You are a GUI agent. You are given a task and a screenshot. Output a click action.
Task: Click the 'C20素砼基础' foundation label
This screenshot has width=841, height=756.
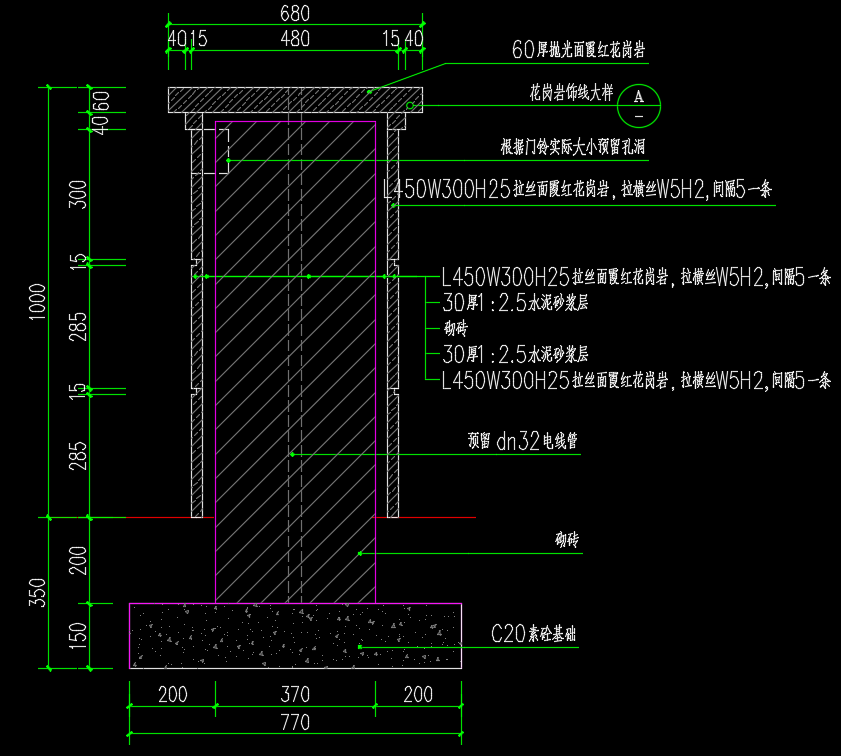pos(533,634)
